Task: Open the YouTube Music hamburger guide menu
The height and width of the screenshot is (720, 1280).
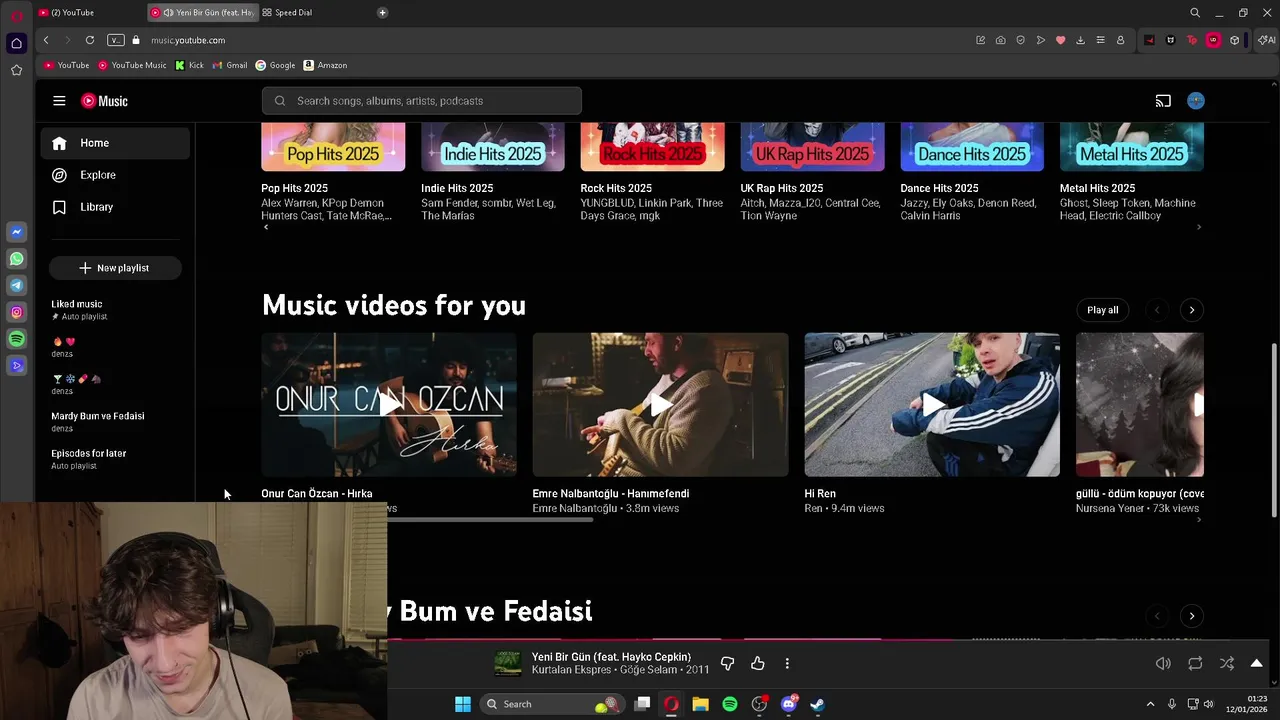Action: click(x=59, y=101)
